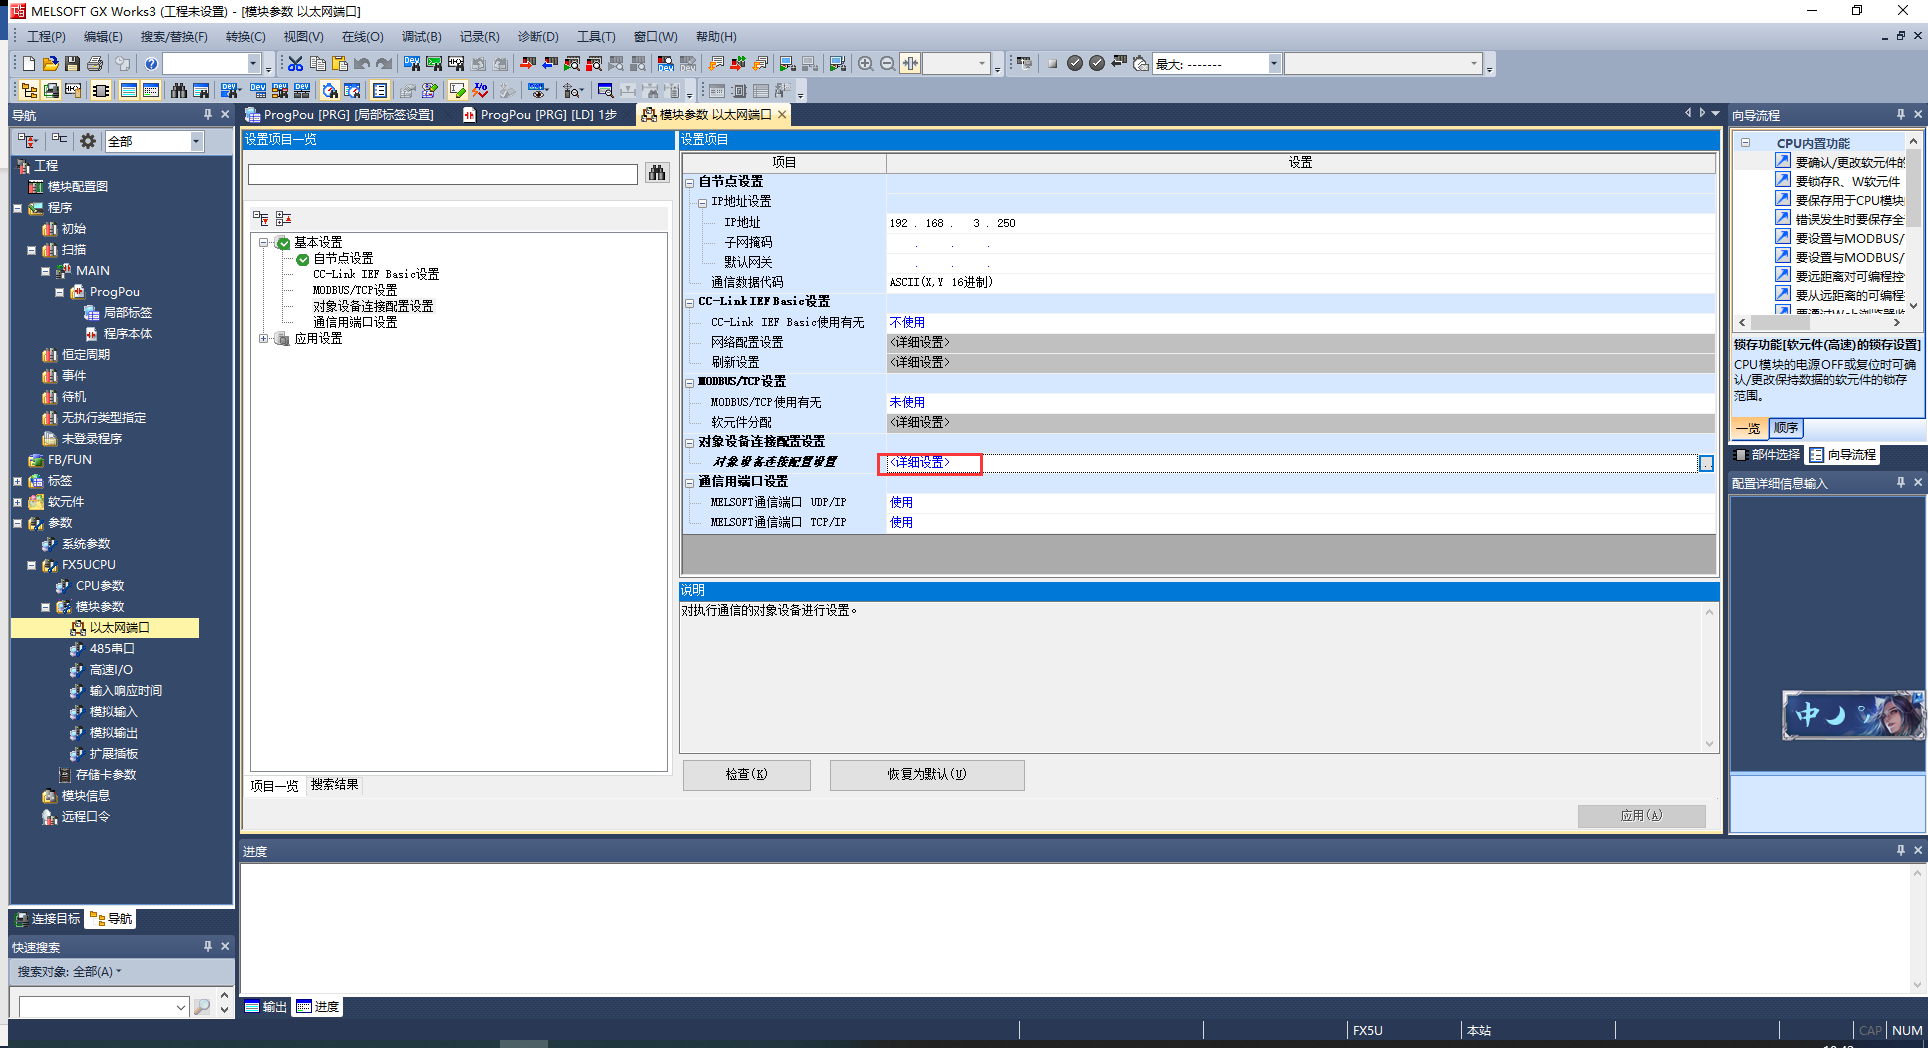Select CPU参数 in navigation tree
Image resolution: width=1928 pixels, height=1048 pixels.
[99, 586]
